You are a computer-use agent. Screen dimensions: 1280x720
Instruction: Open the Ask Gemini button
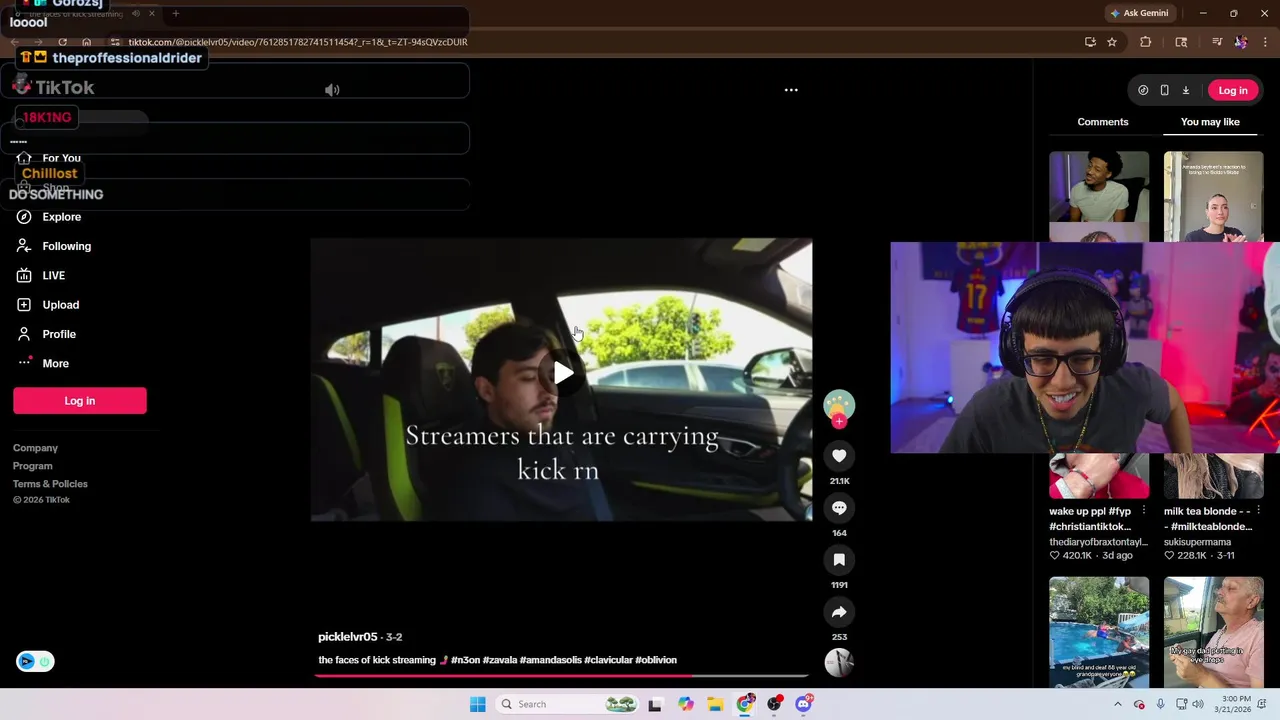tap(1139, 13)
